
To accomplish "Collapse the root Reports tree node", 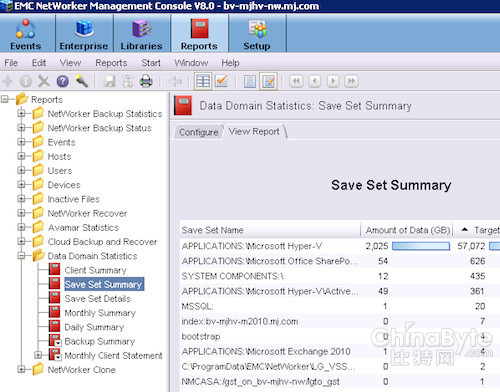I will pyautogui.click(x=5, y=99).
